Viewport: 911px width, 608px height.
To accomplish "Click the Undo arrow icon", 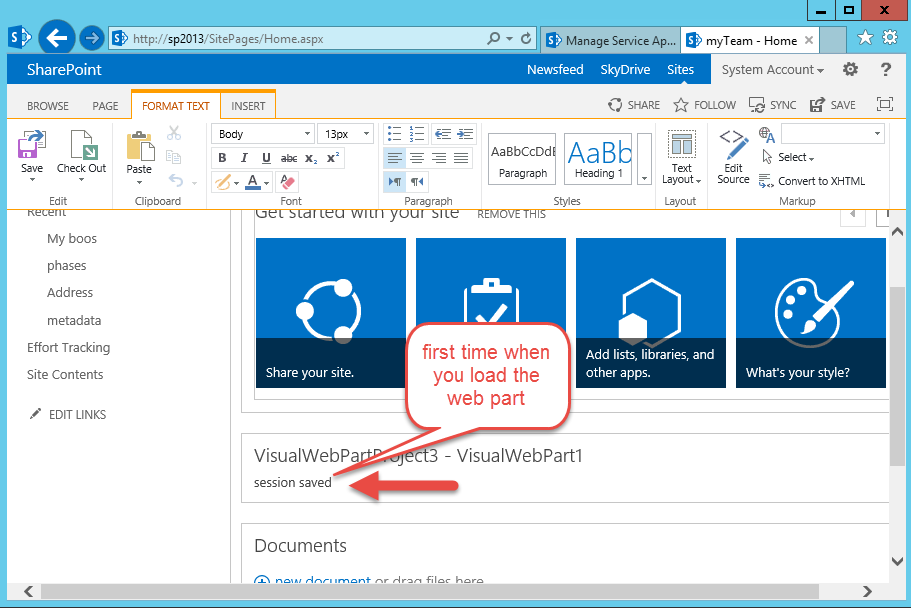I will [x=176, y=181].
